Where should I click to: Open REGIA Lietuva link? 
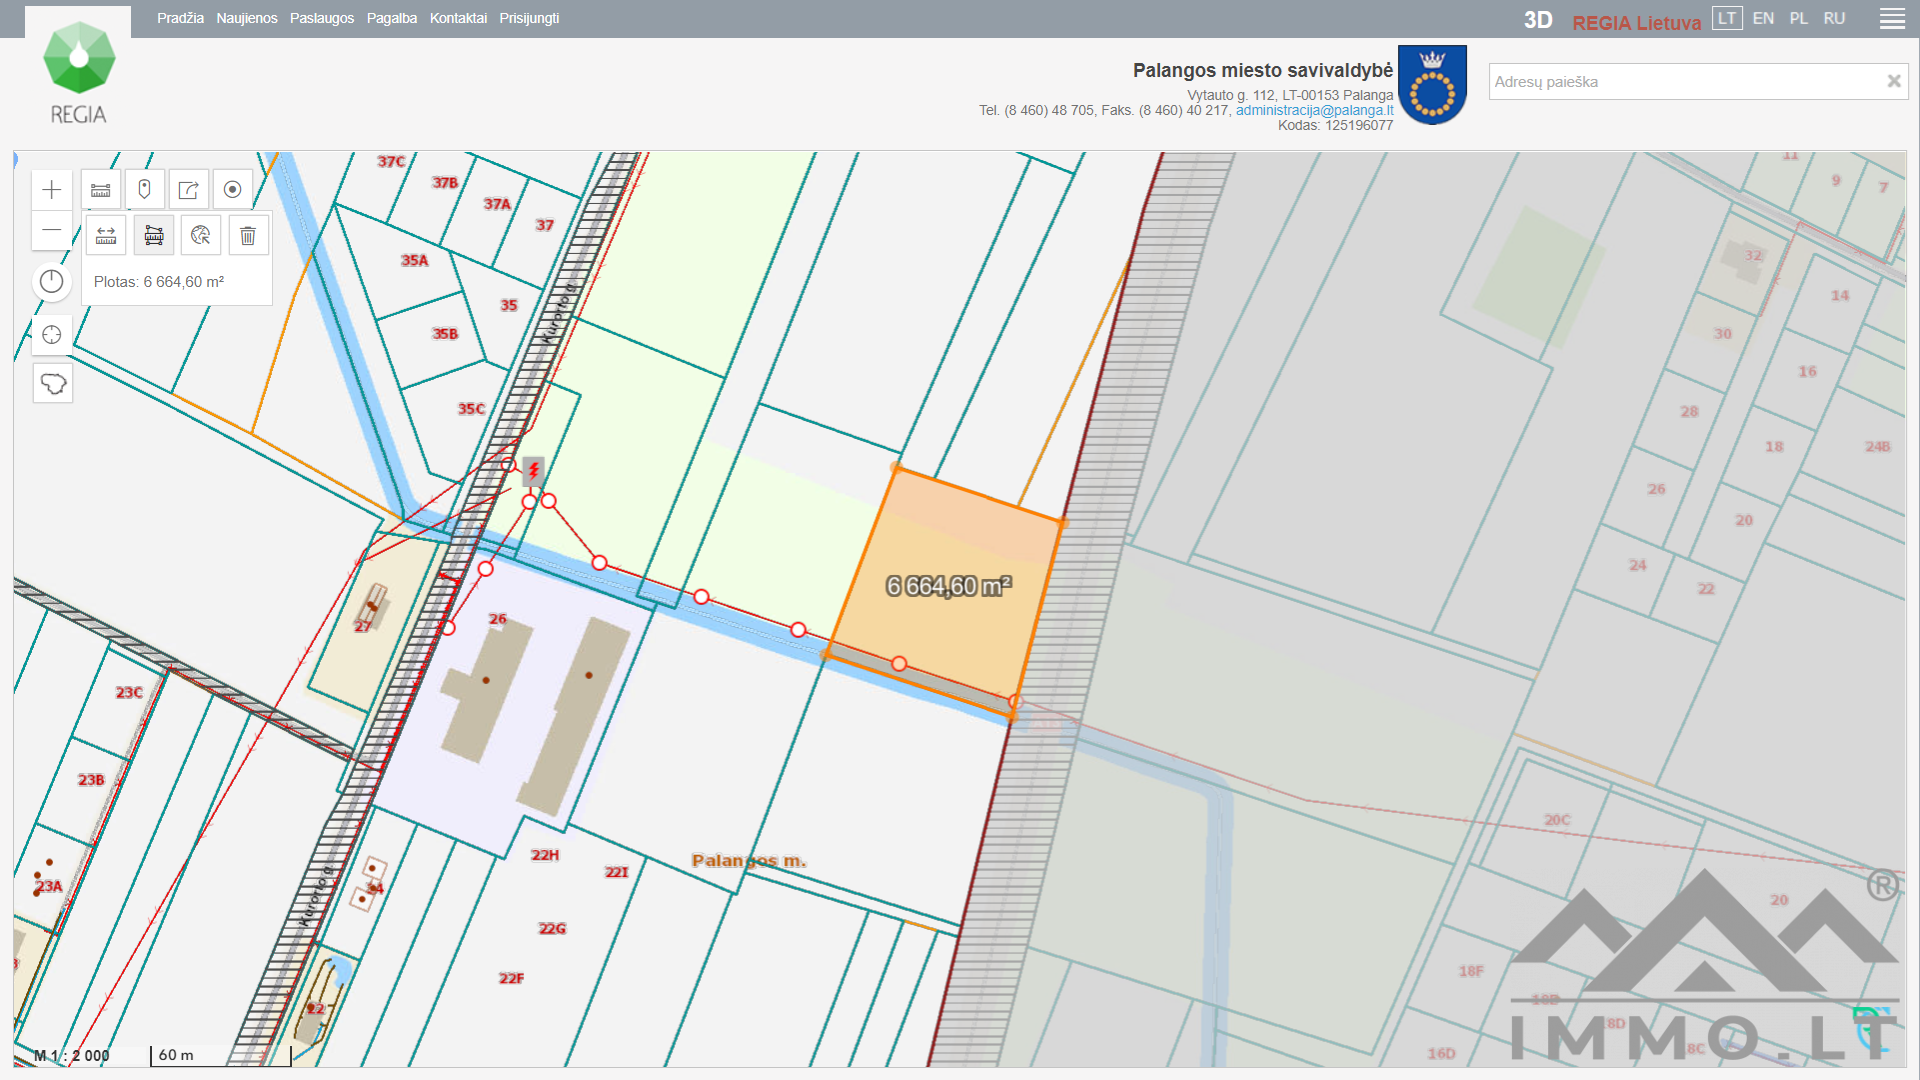[x=1636, y=22]
